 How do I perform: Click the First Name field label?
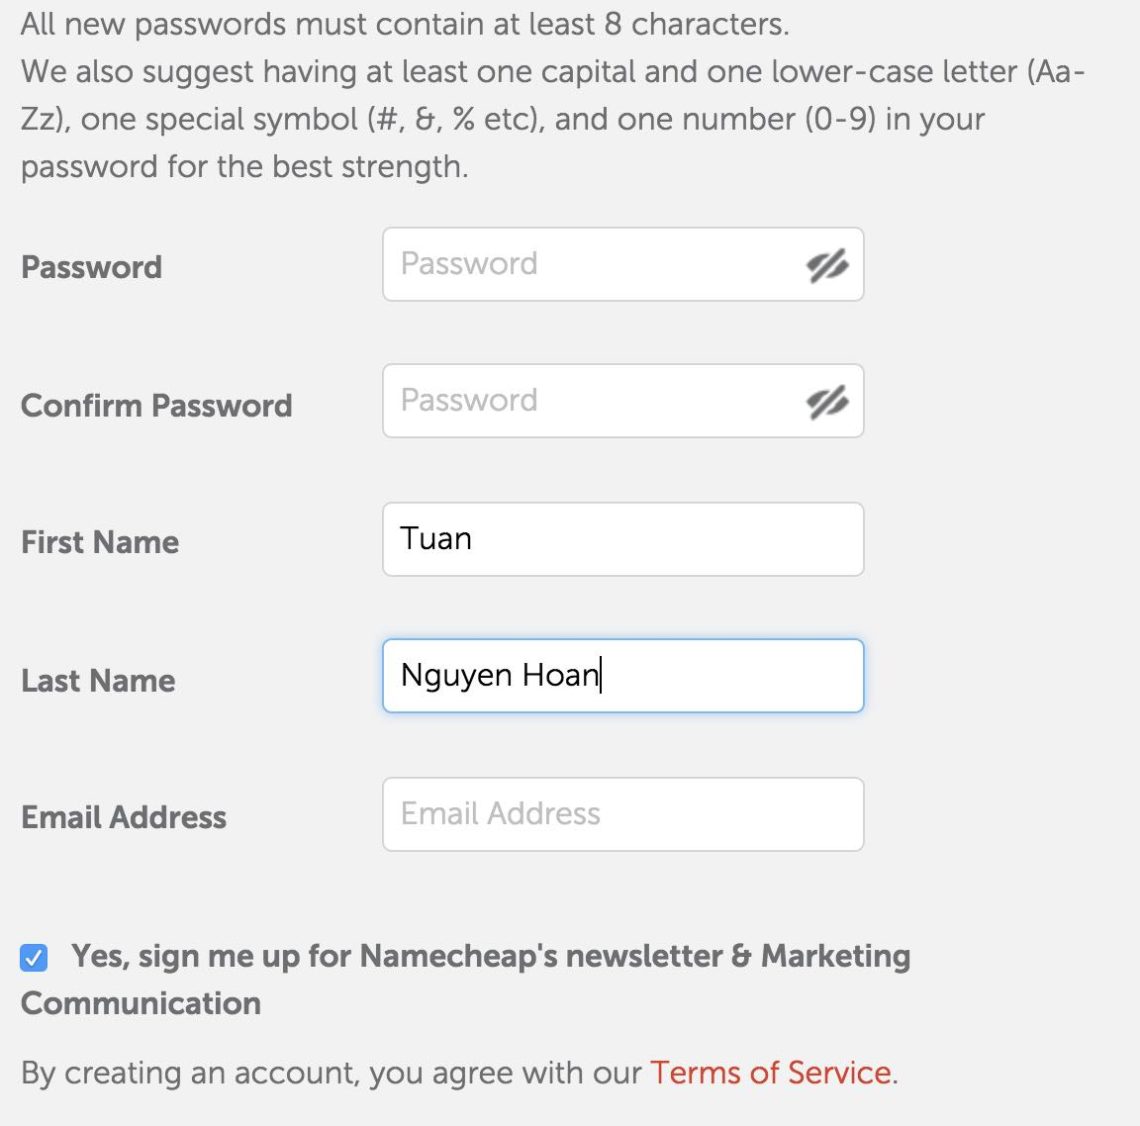coord(100,542)
